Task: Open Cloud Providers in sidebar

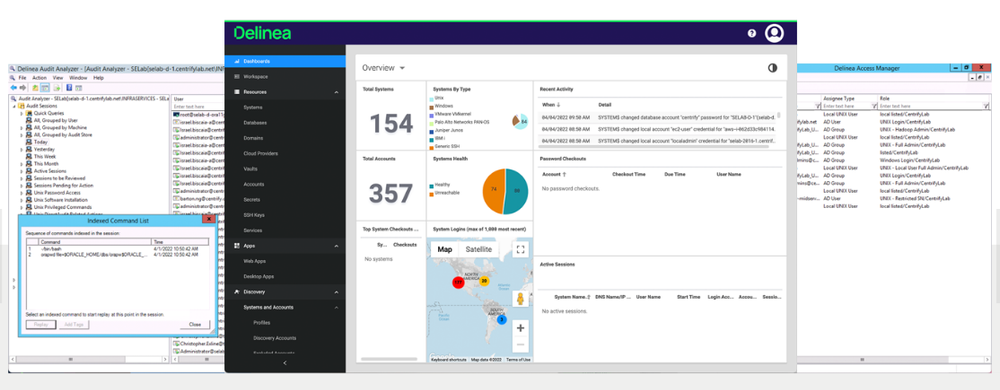Action: click(x=260, y=154)
